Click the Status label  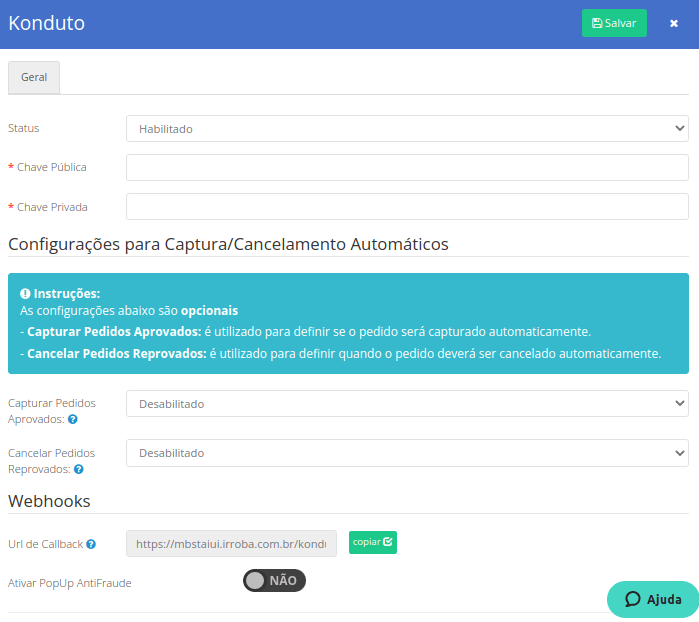[24, 128]
